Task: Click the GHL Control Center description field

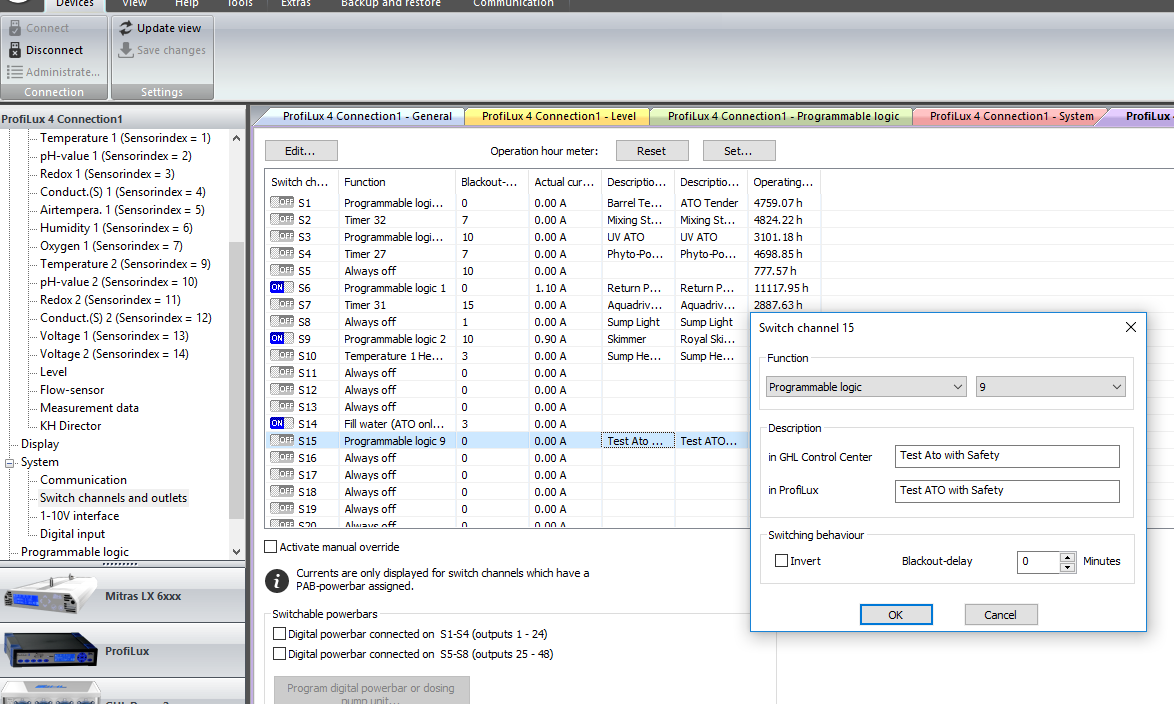Action: coord(1007,455)
